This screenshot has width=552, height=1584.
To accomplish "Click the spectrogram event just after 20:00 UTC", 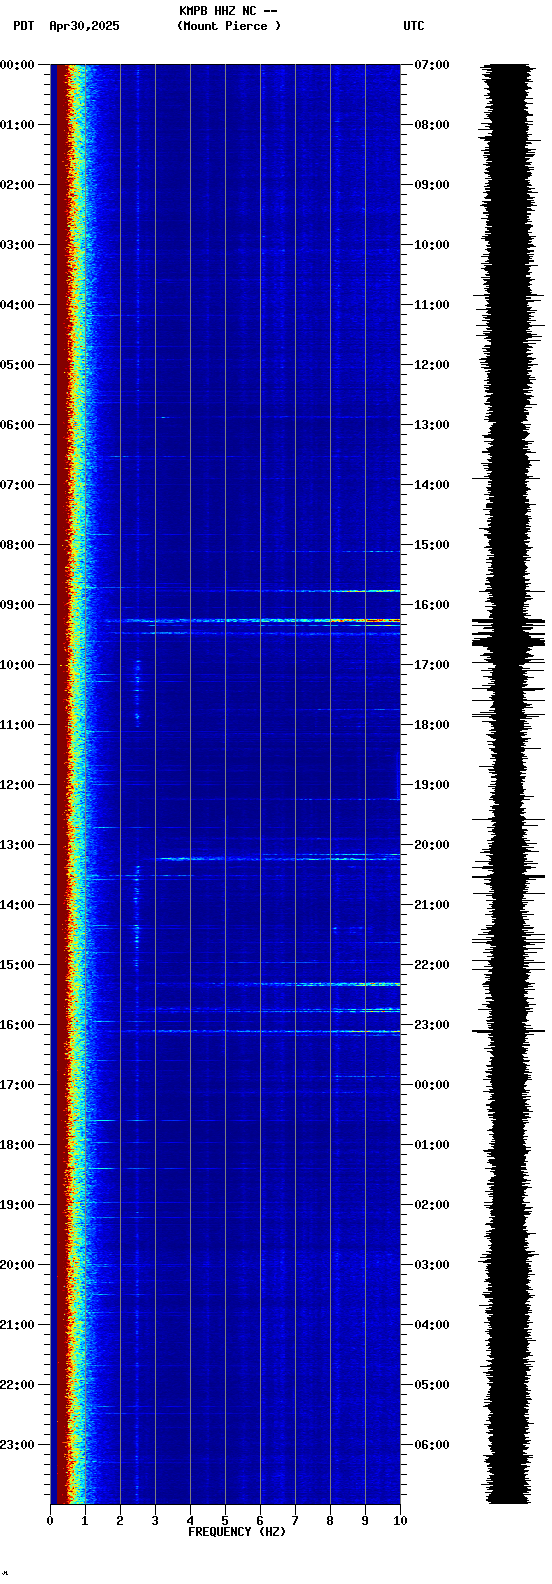I will (x=278, y=858).
